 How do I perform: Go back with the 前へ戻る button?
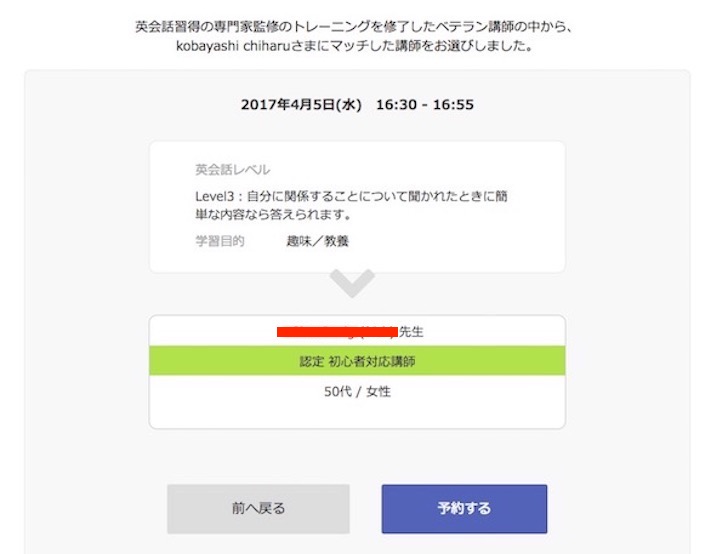(x=258, y=508)
